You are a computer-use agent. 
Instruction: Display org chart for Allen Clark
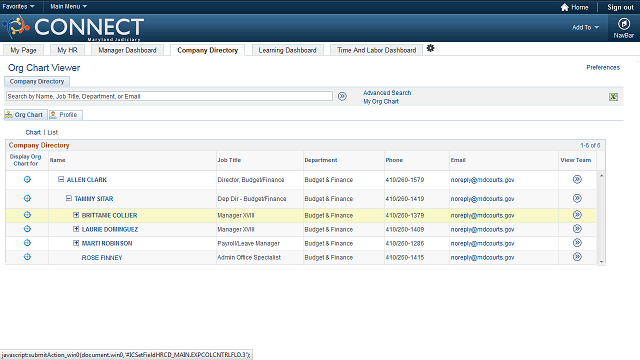tap(27, 179)
